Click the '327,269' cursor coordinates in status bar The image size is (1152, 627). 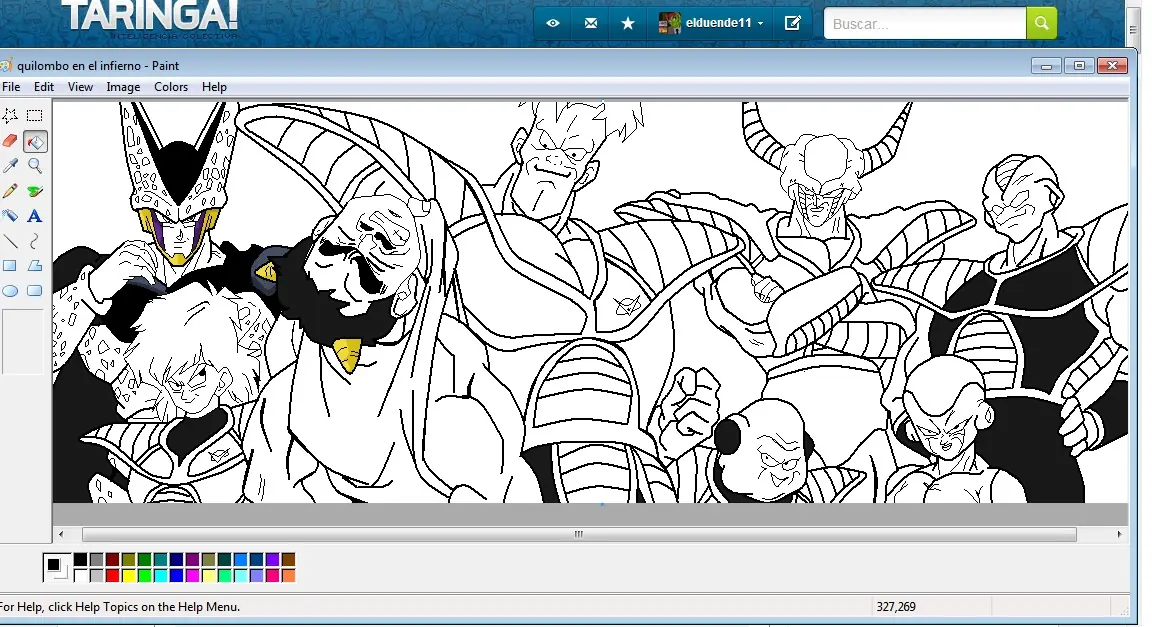[896, 606]
